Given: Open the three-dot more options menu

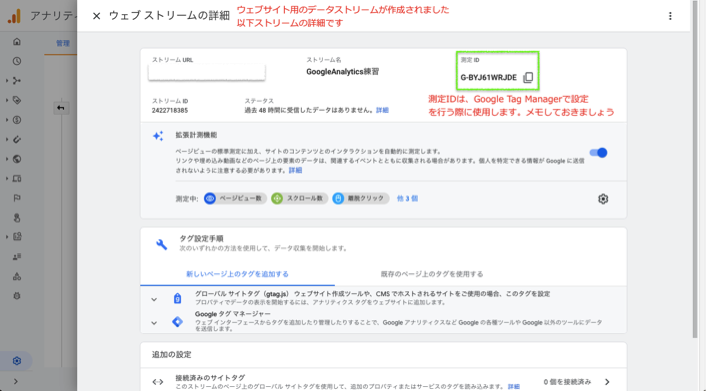Looking at the screenshot, I should 670,16.
